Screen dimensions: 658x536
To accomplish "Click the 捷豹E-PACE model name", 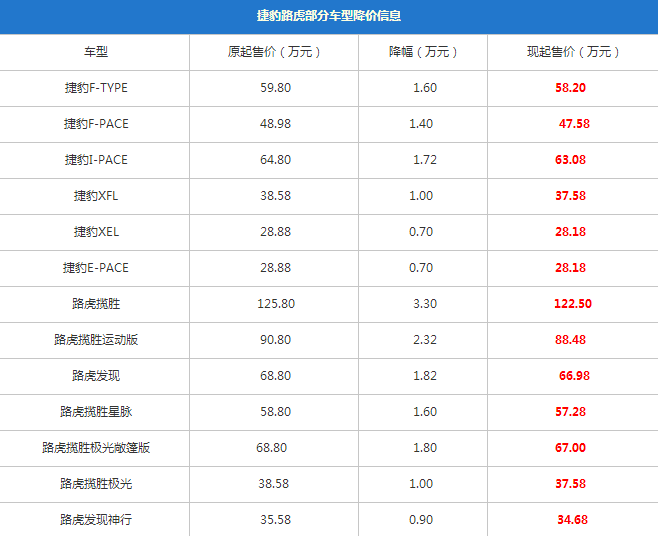I will (96, 268).
